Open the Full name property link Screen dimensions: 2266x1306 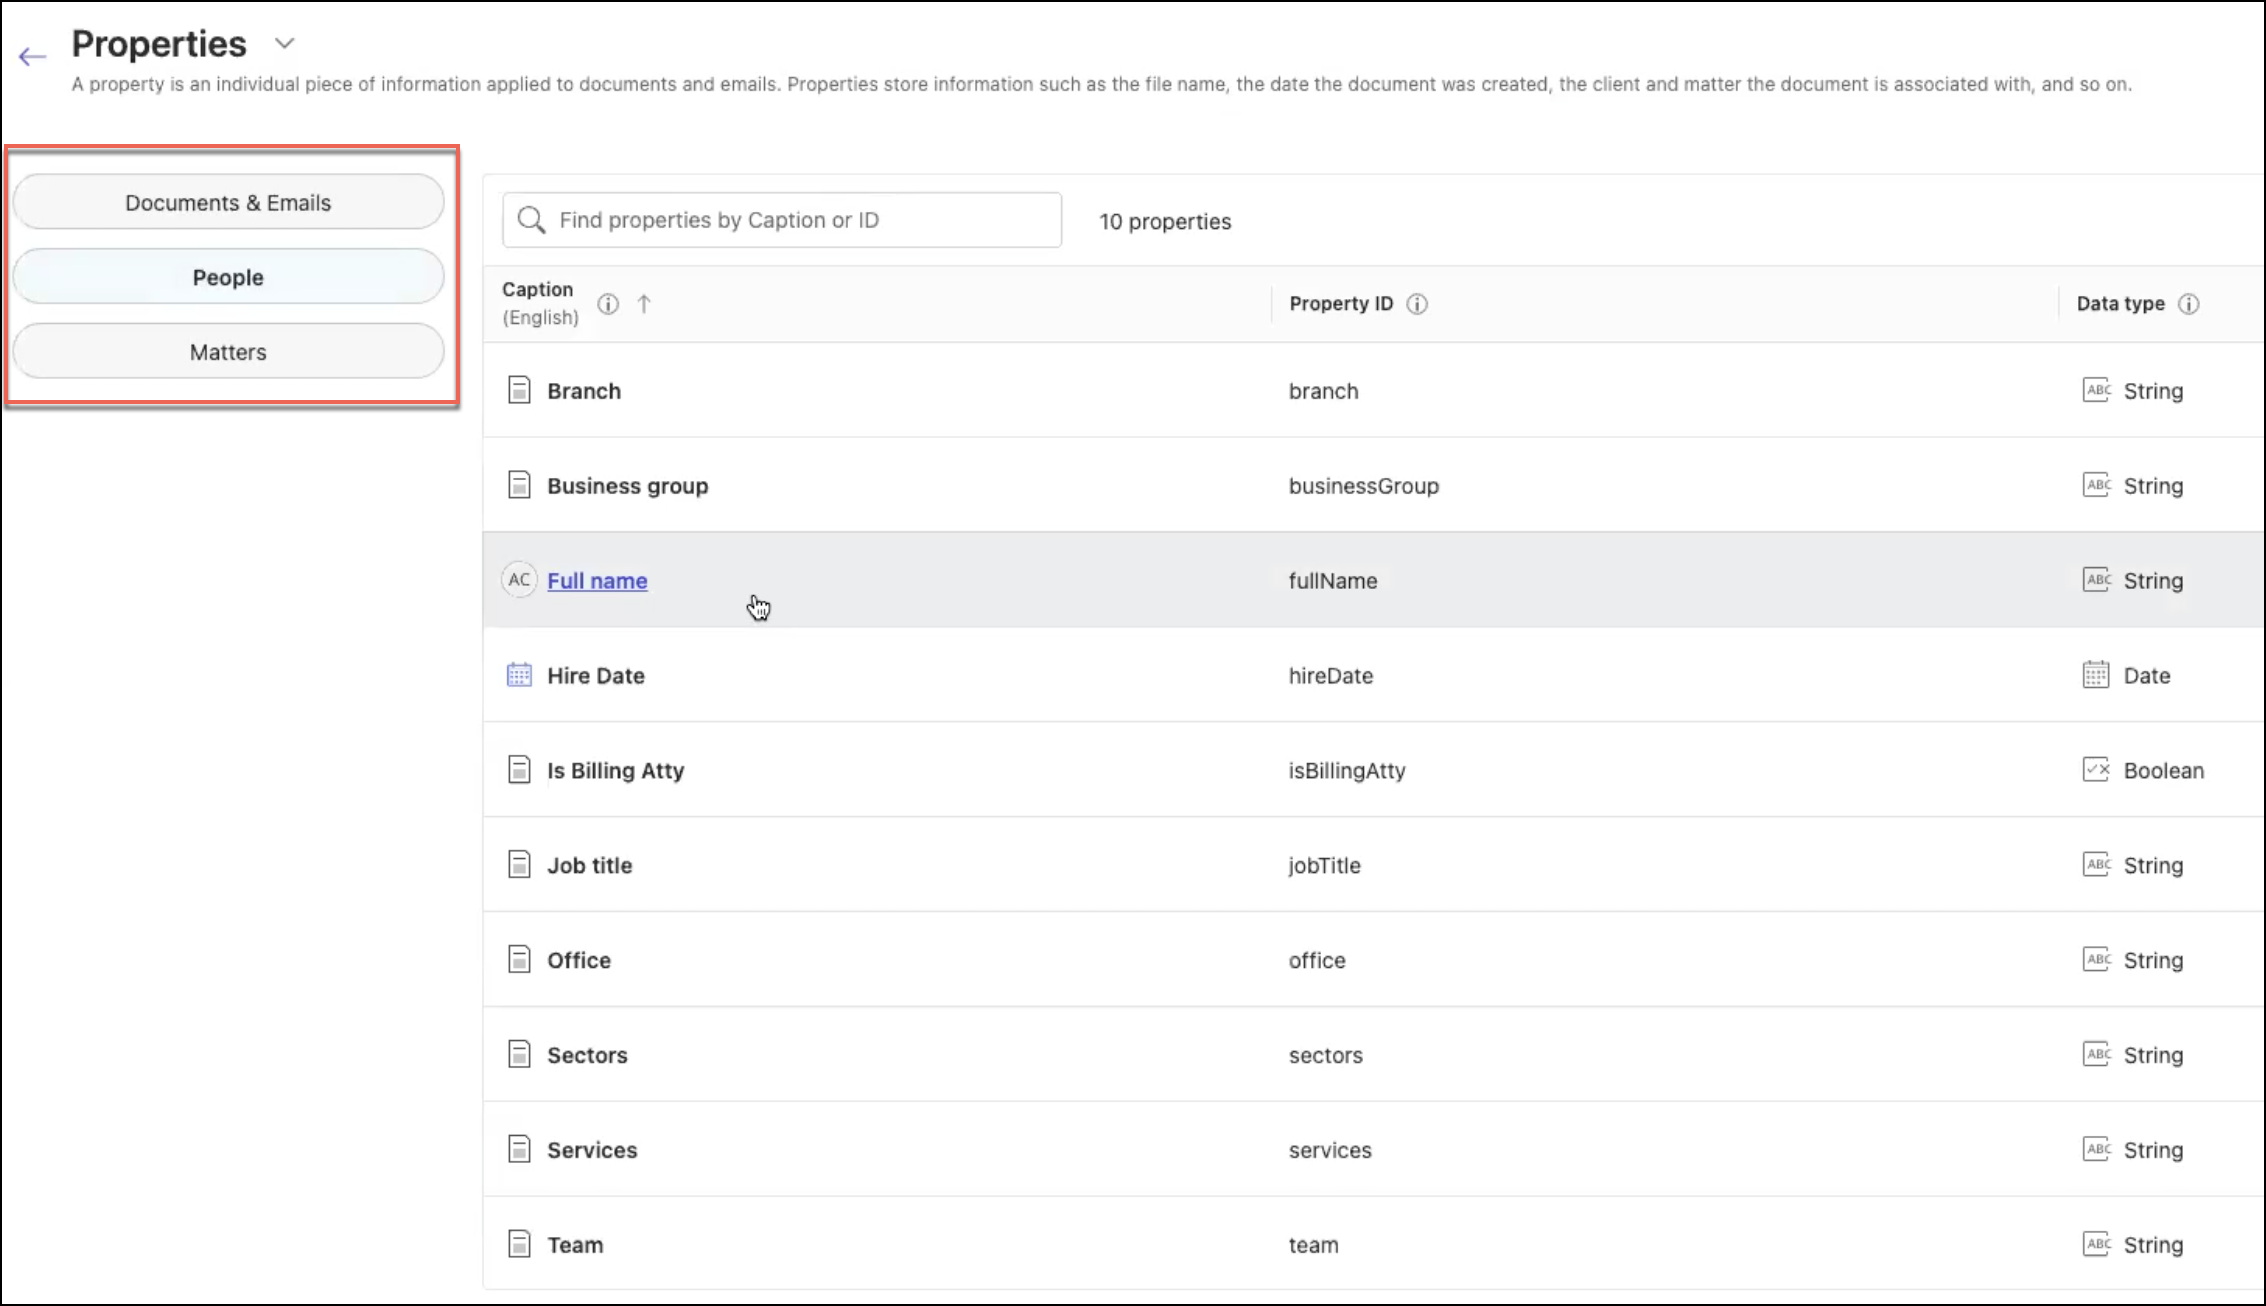tap(597, 581)
